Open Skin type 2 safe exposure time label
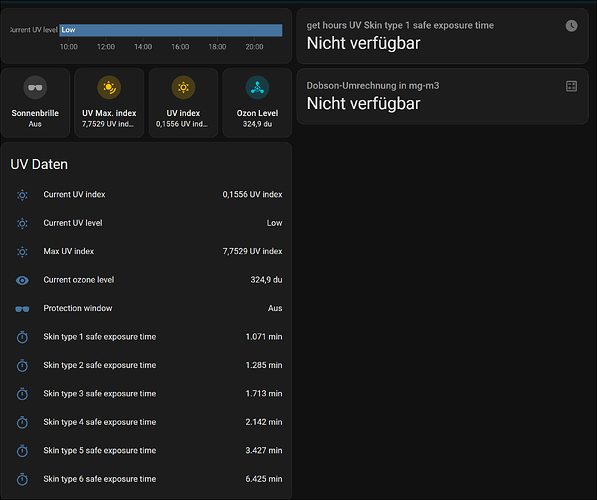This screenshot has height=500, width=597. [x=100, y=365]
